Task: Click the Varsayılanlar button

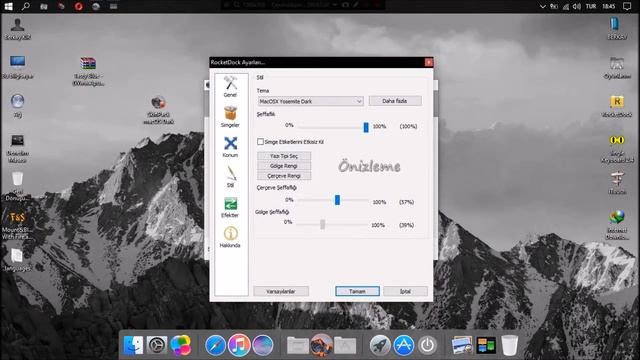Action: [281, 291]
